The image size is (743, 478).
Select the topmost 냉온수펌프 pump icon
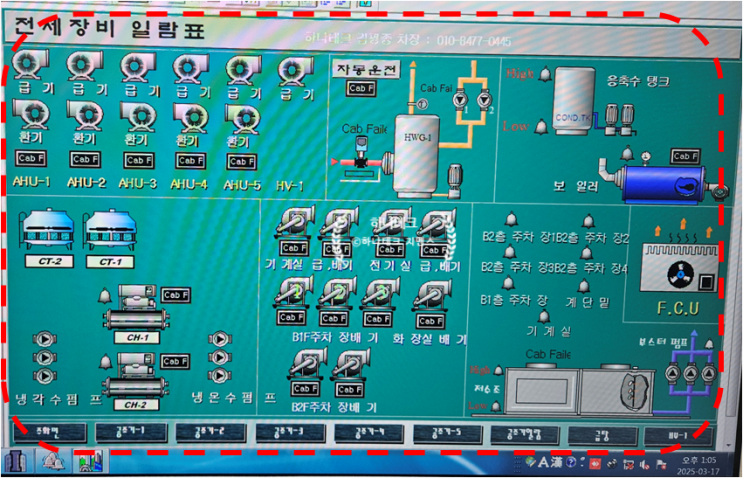click(219, 339)
